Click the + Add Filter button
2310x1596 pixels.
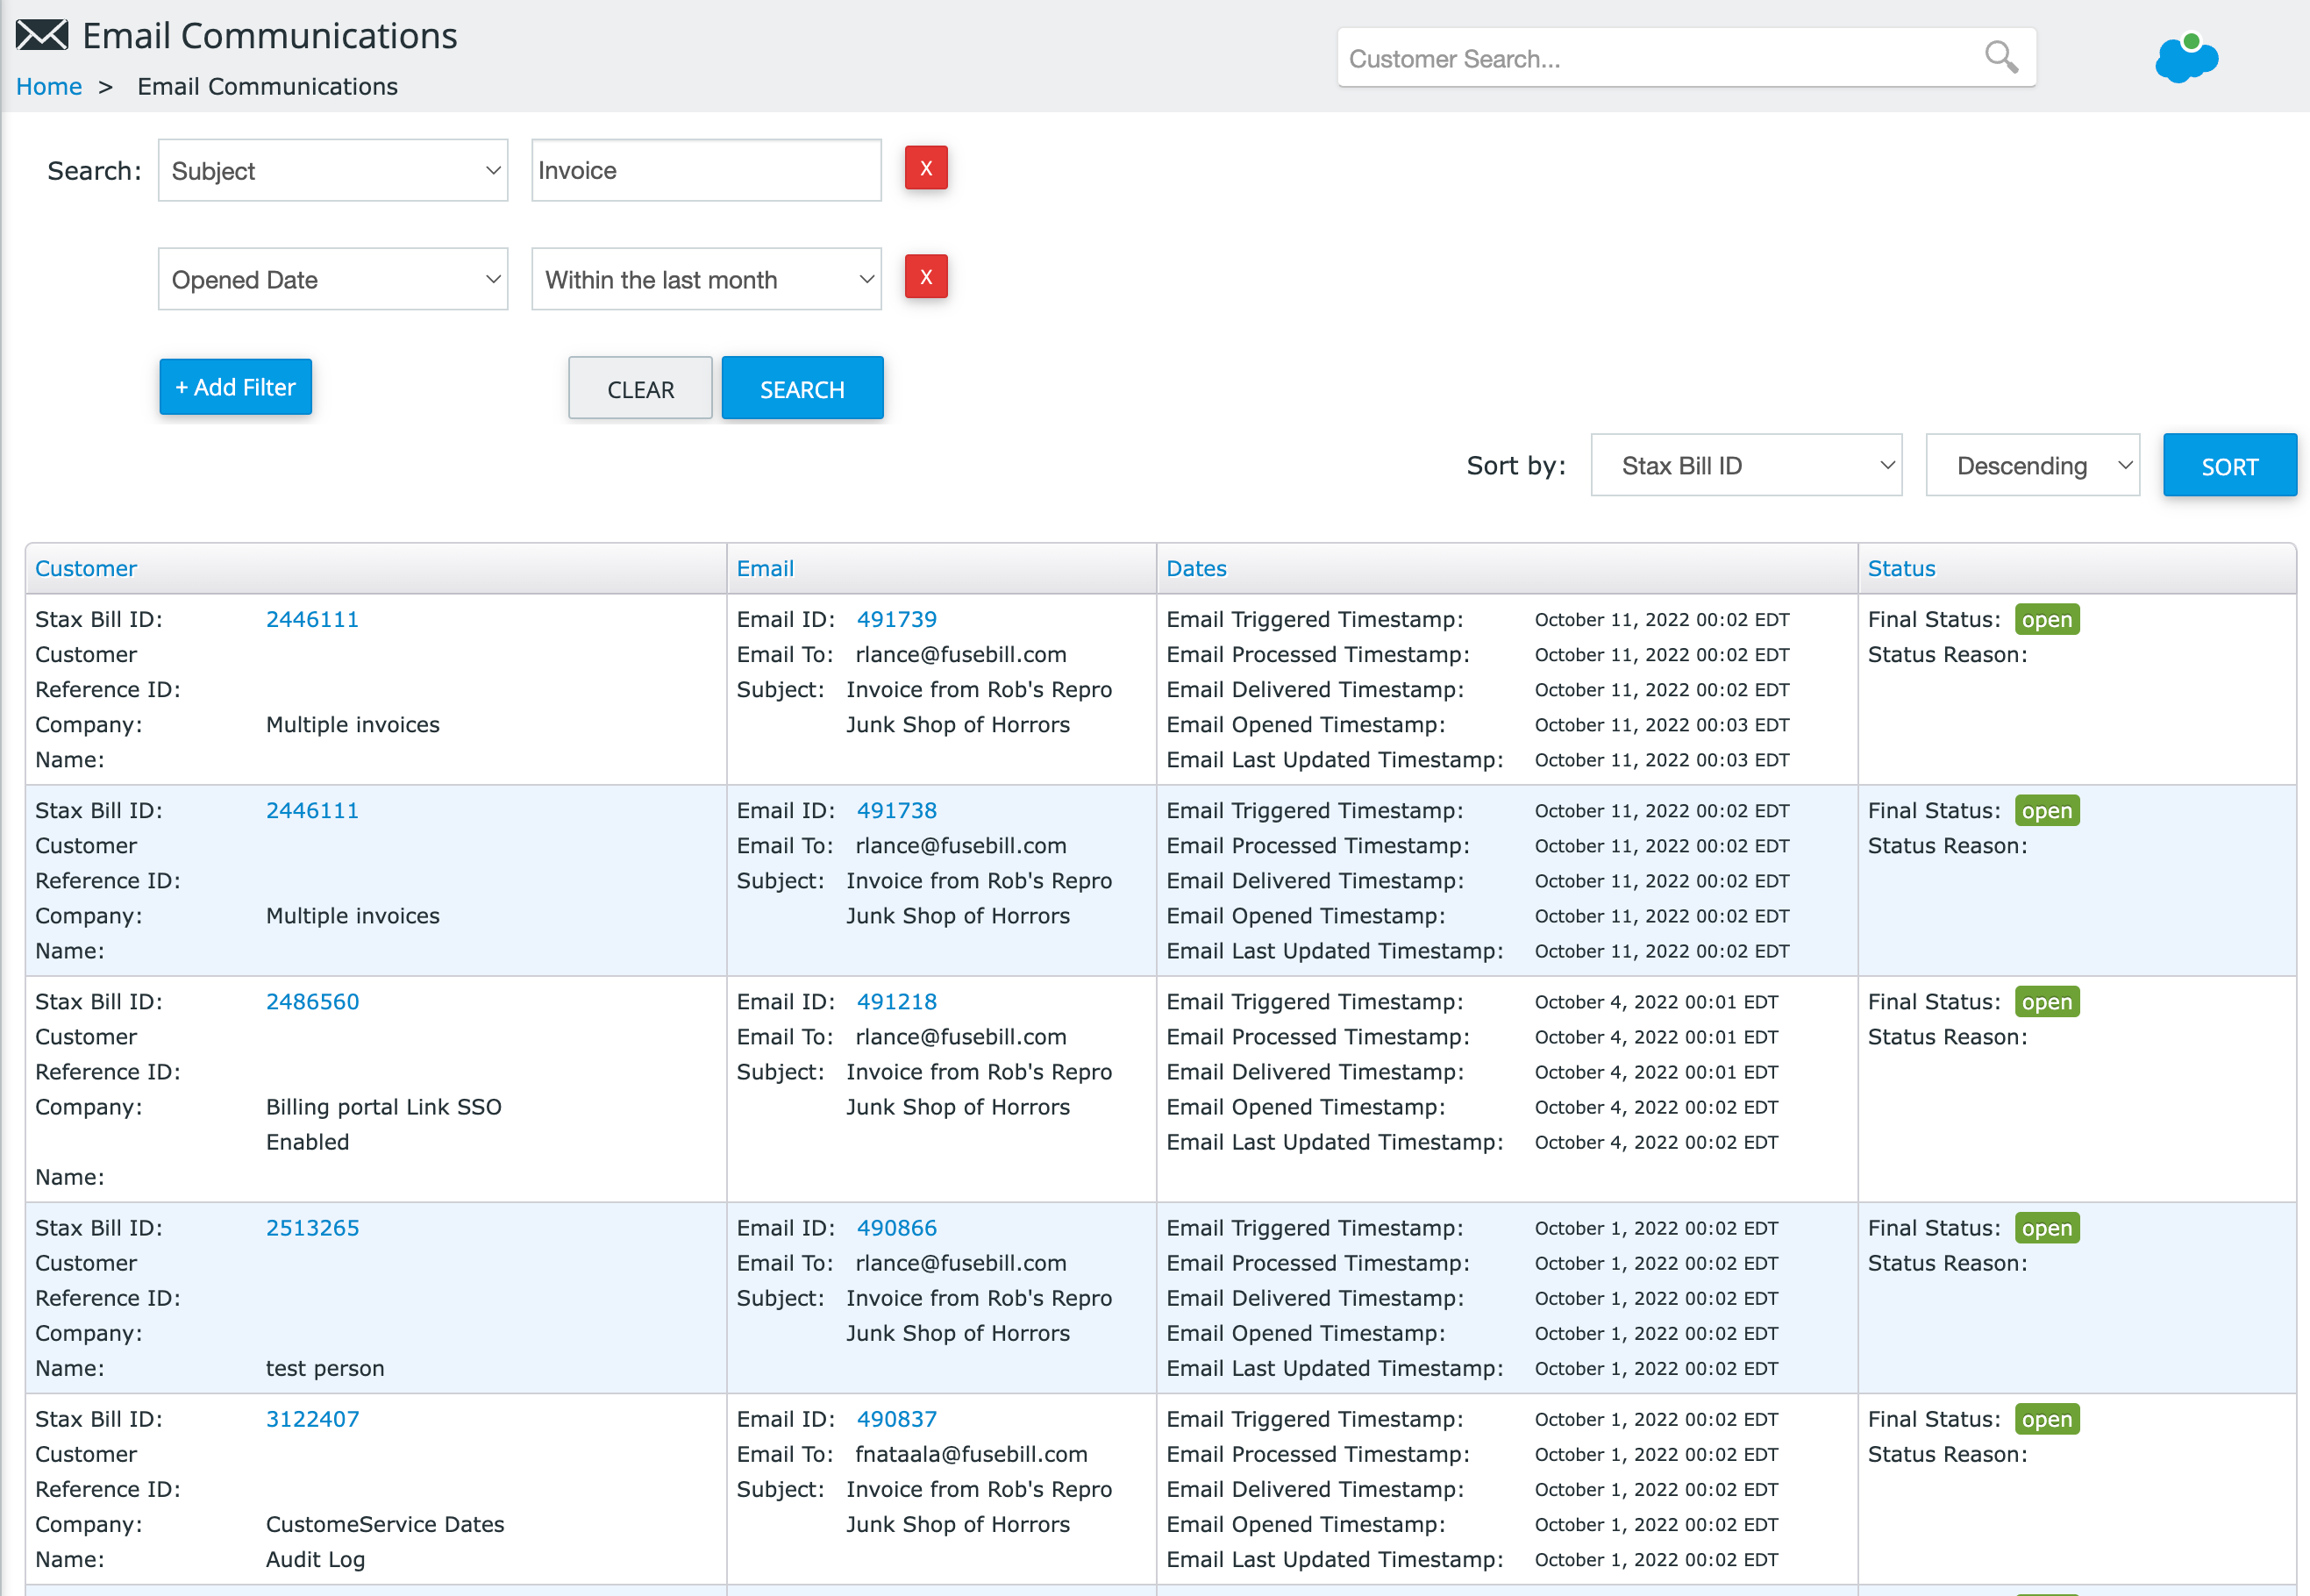tap(236, 387)
